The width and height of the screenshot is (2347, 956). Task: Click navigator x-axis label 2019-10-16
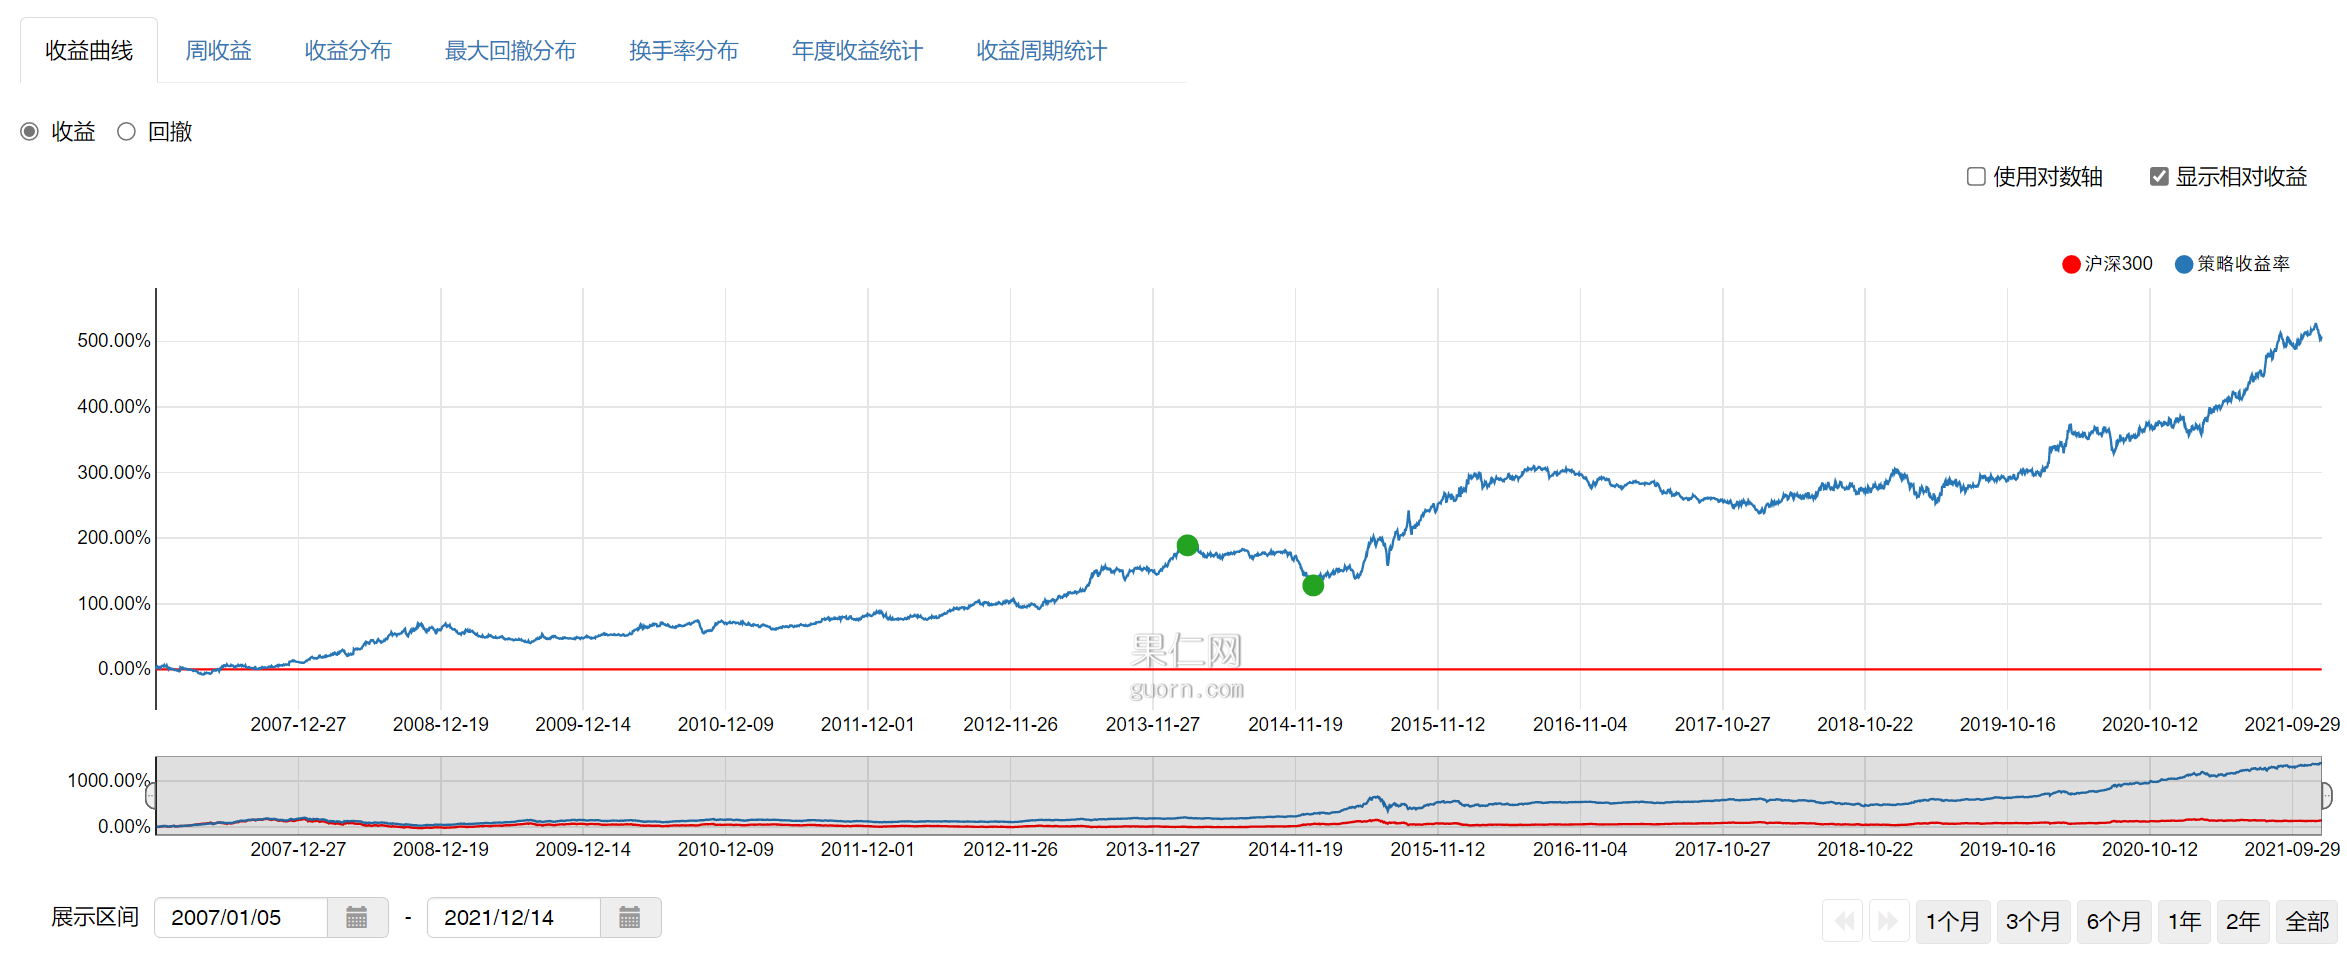pos(2008,850)
